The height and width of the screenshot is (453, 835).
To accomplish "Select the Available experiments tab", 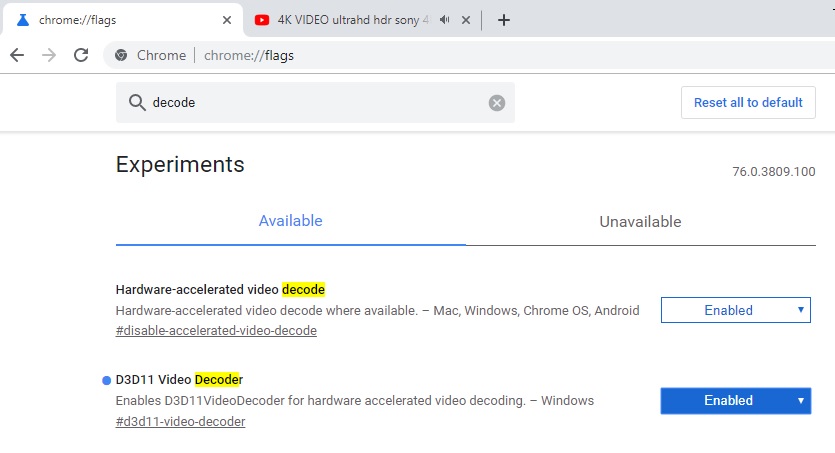I will pyautogui.click(x=290, y=221).
